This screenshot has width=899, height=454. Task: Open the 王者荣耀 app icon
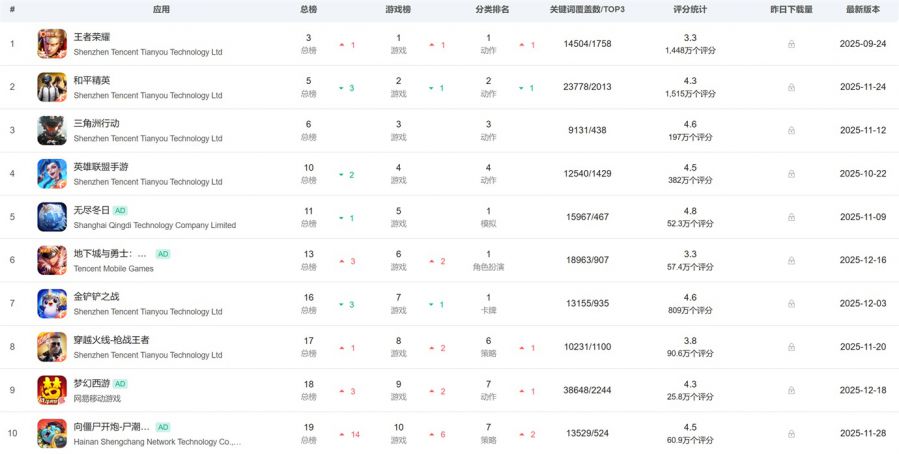[x=52, y=44]
